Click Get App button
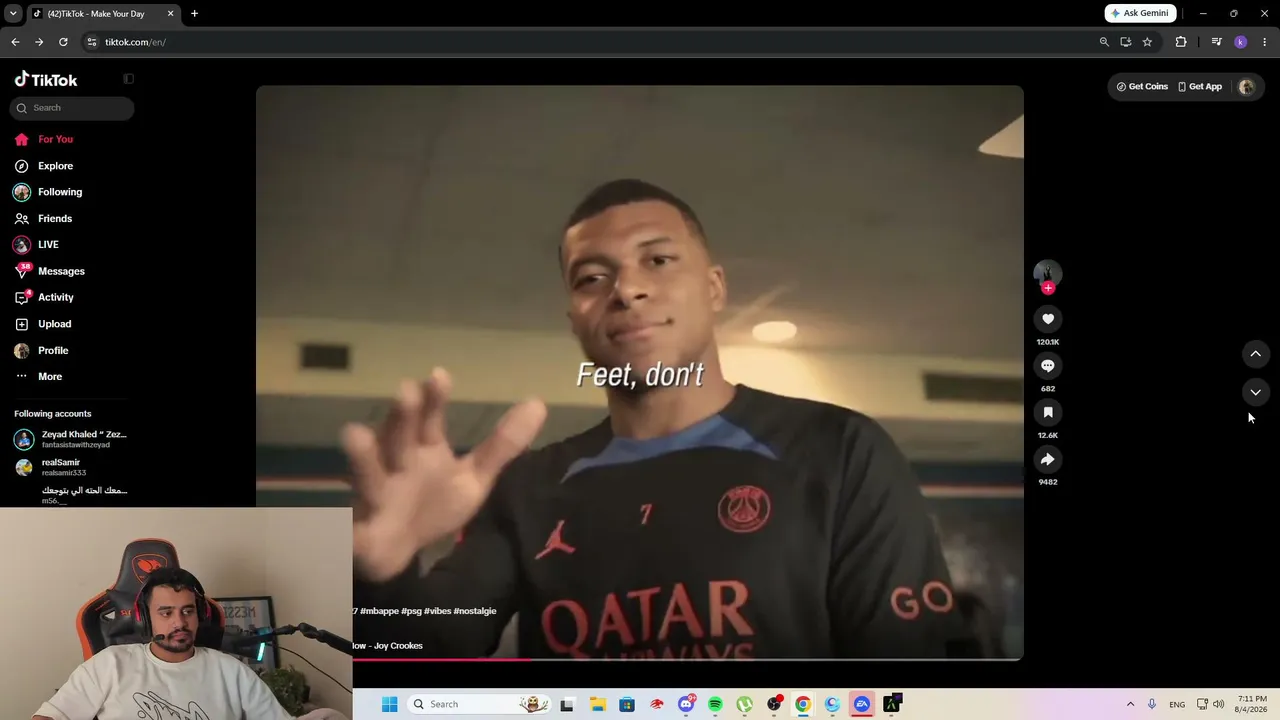The height and width of the screenshot is (720, 1280). pyautogui.click(x=1200, y=87)
